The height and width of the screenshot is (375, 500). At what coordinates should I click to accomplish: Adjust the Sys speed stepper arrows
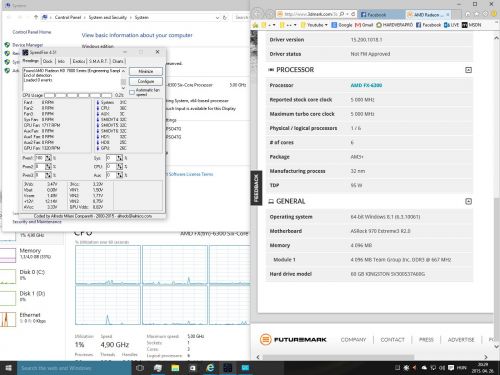click(119, 158)
